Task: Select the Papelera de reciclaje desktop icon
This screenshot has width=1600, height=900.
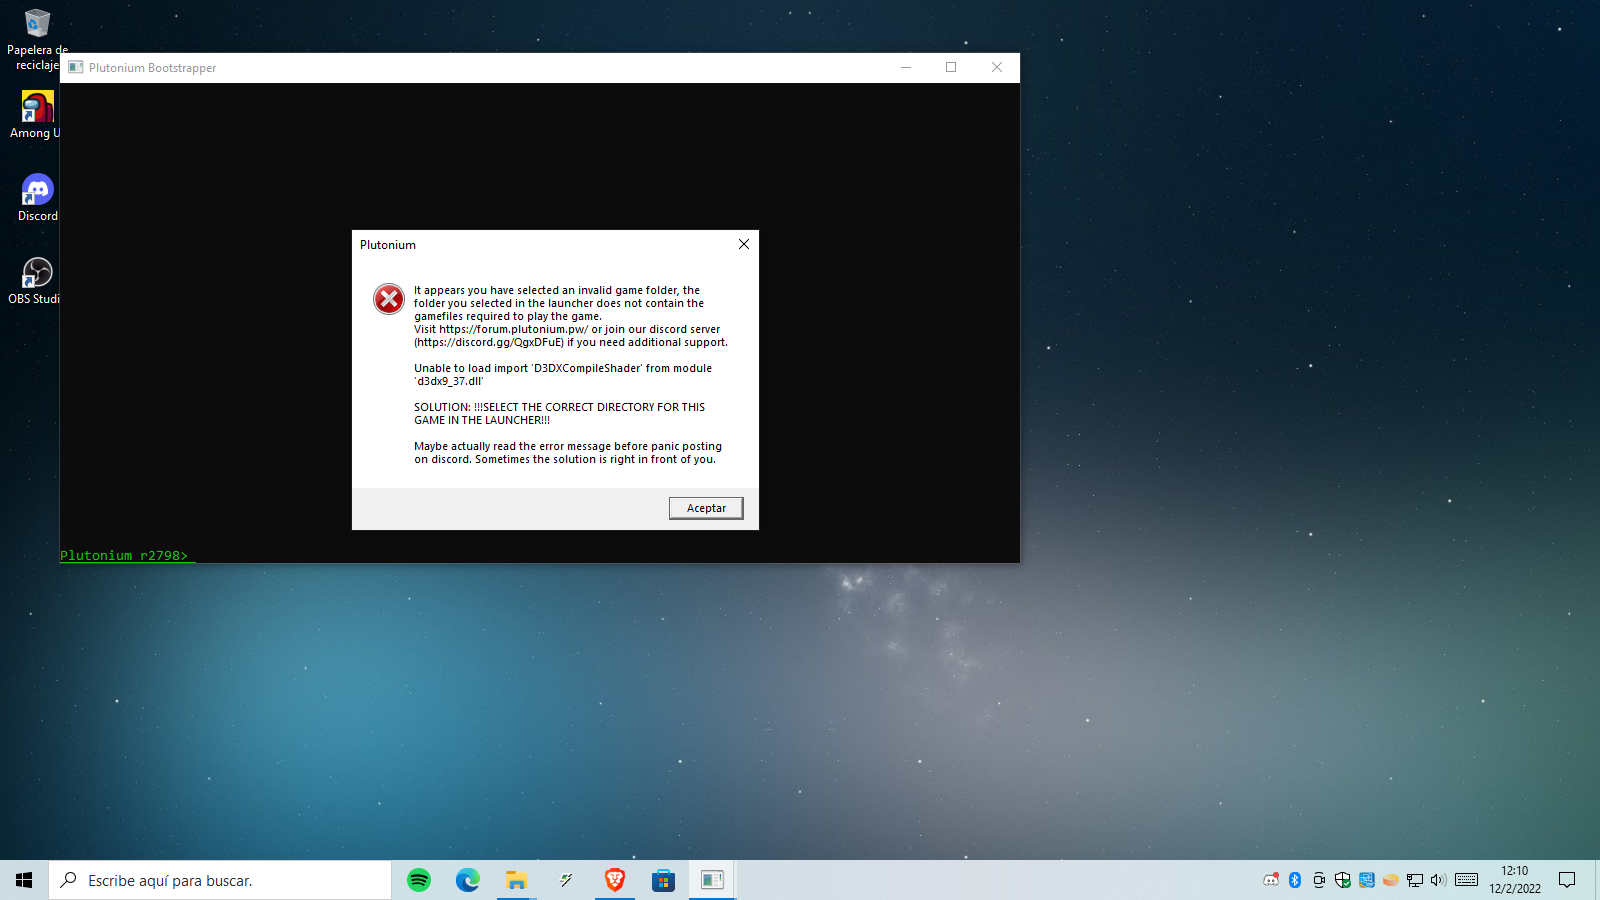Action: [x=37, y=39]
